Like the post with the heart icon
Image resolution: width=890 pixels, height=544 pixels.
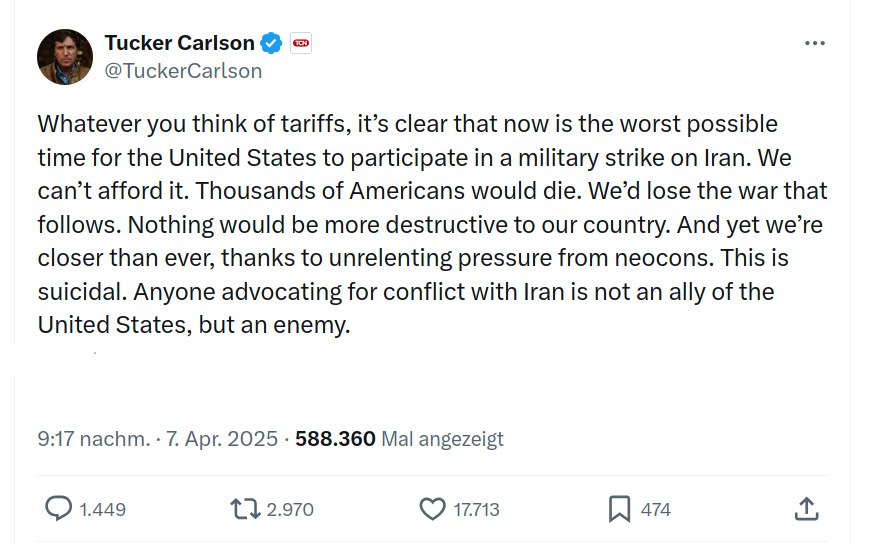click(x=432, y=509)
